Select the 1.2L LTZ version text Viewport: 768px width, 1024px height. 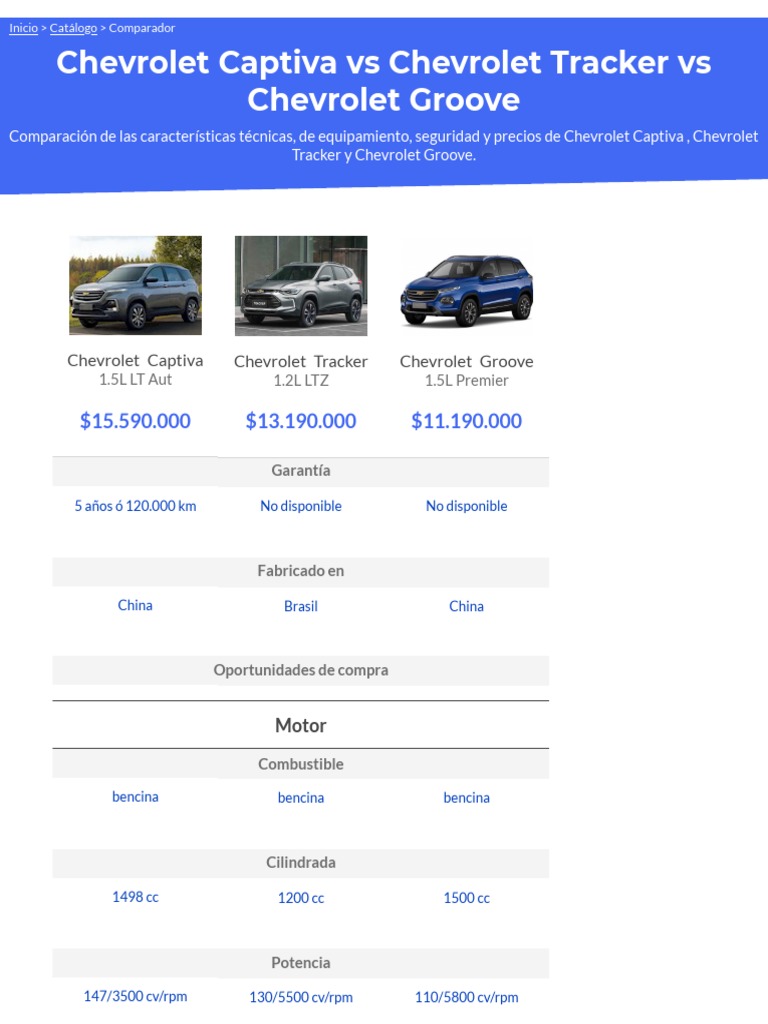[x=301, y=380]
